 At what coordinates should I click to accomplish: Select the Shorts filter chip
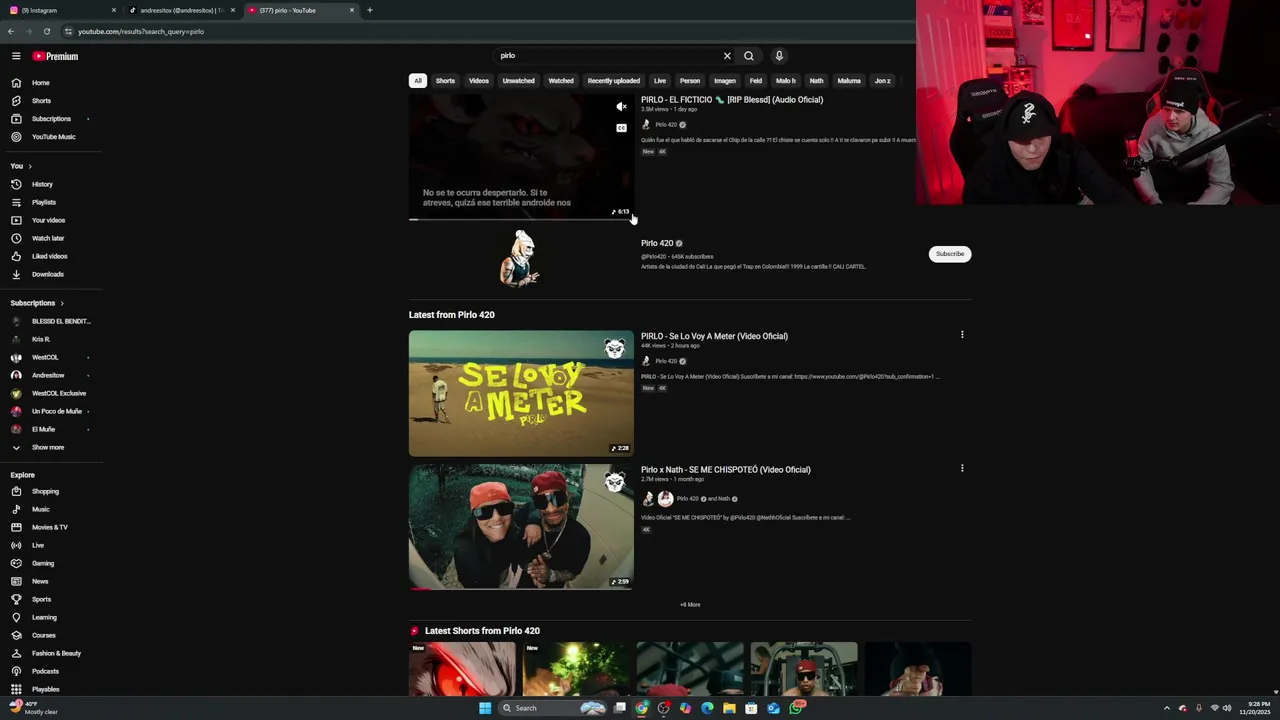445,81
